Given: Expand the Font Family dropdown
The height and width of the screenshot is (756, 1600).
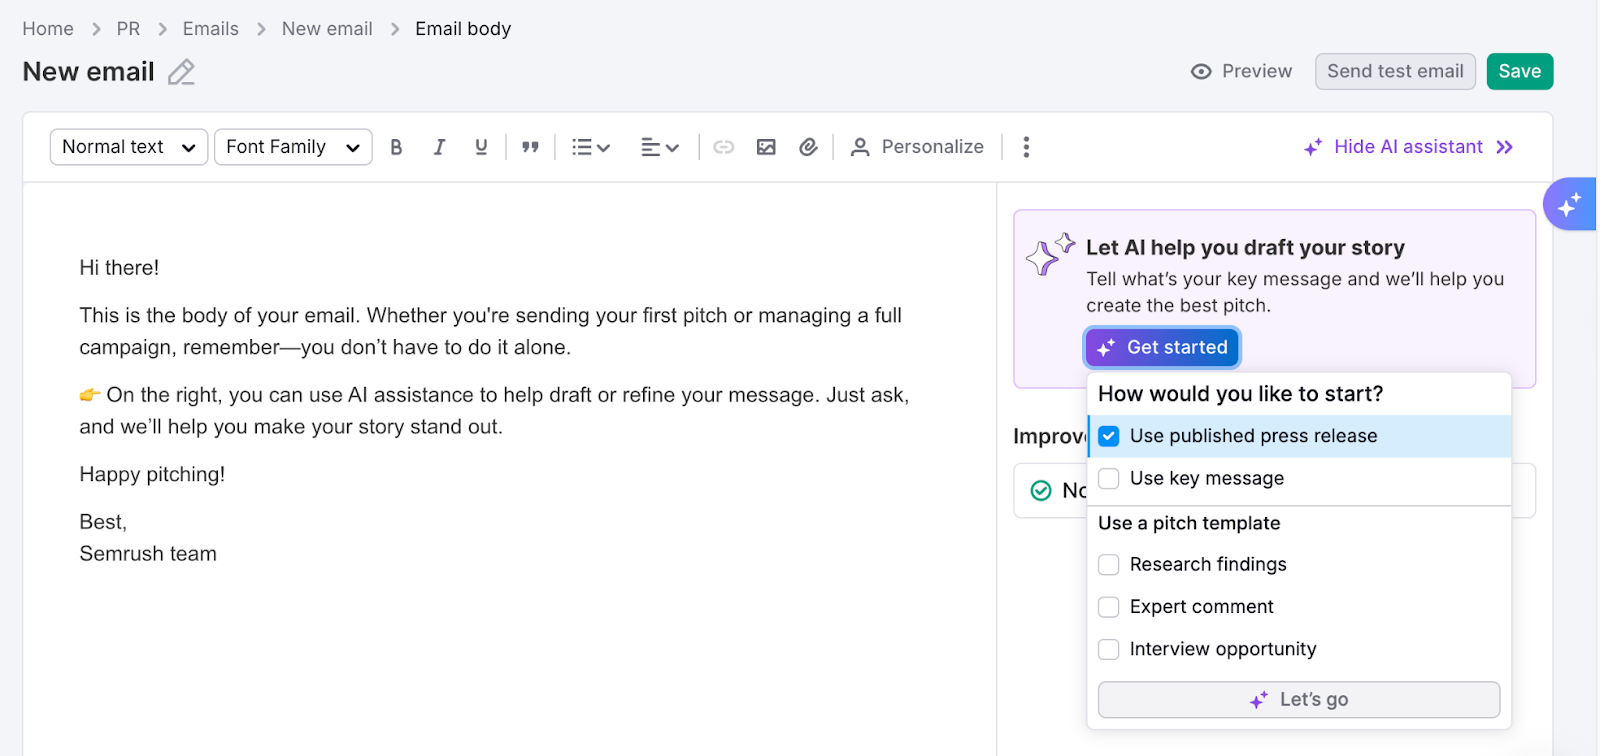Looking at the screenshot, I should tap(293, 147).
